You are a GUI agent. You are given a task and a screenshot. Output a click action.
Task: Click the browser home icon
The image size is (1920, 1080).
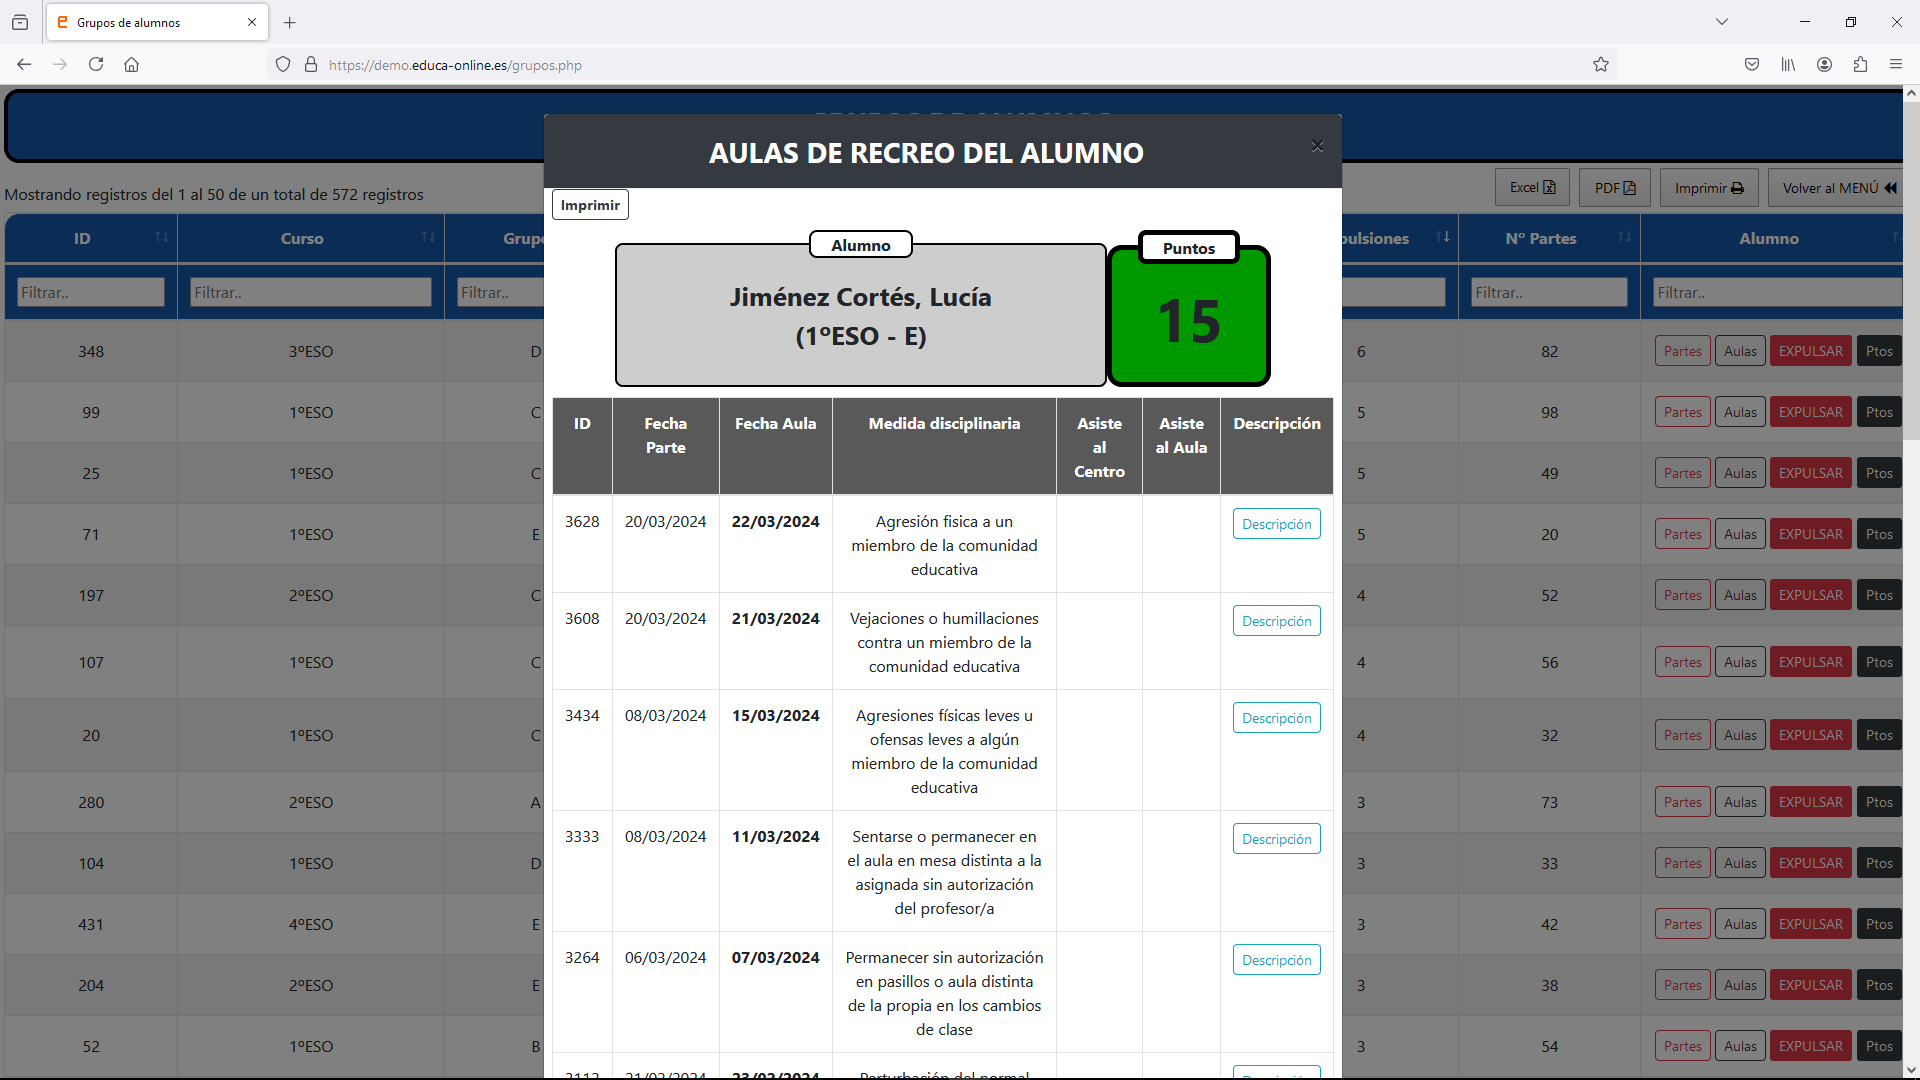point(131,65)
